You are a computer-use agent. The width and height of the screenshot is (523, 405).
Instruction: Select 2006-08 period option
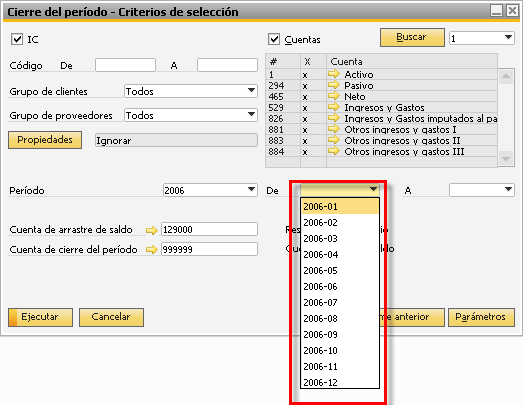340,319
